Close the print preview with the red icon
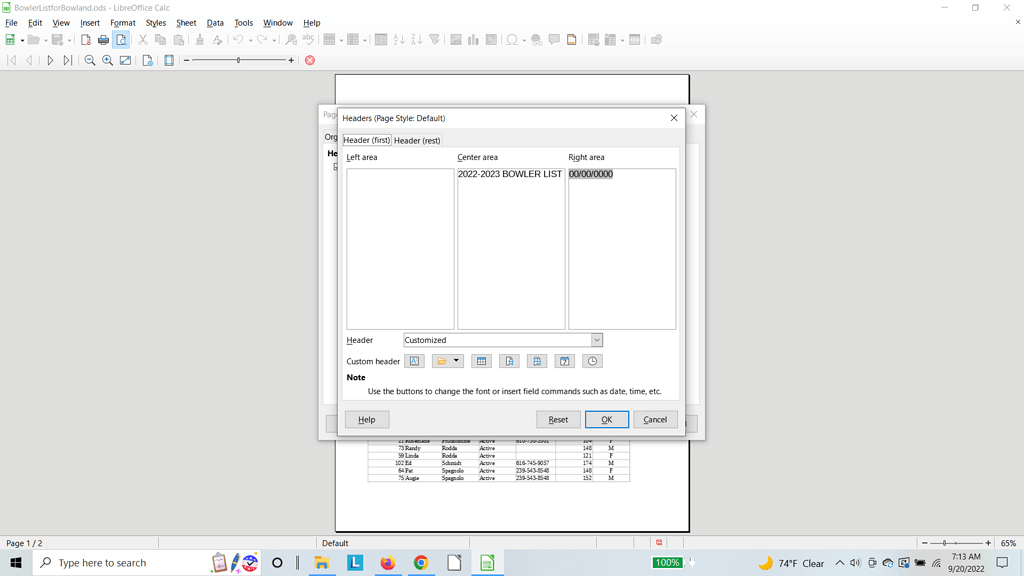The width and height of the screenshot is (1024, 576). click(309, 60)
